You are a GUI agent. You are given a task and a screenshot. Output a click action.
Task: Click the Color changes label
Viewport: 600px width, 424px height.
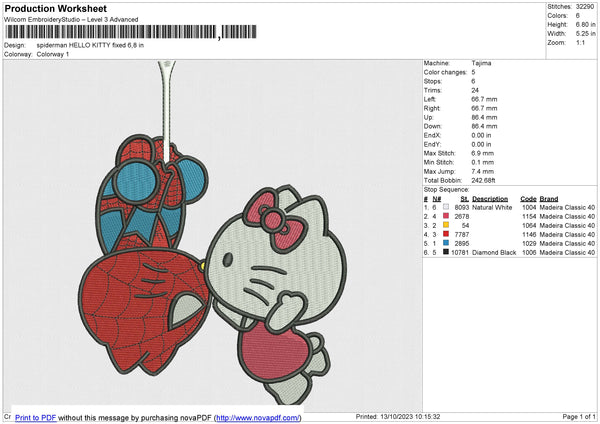coord(445,72)
